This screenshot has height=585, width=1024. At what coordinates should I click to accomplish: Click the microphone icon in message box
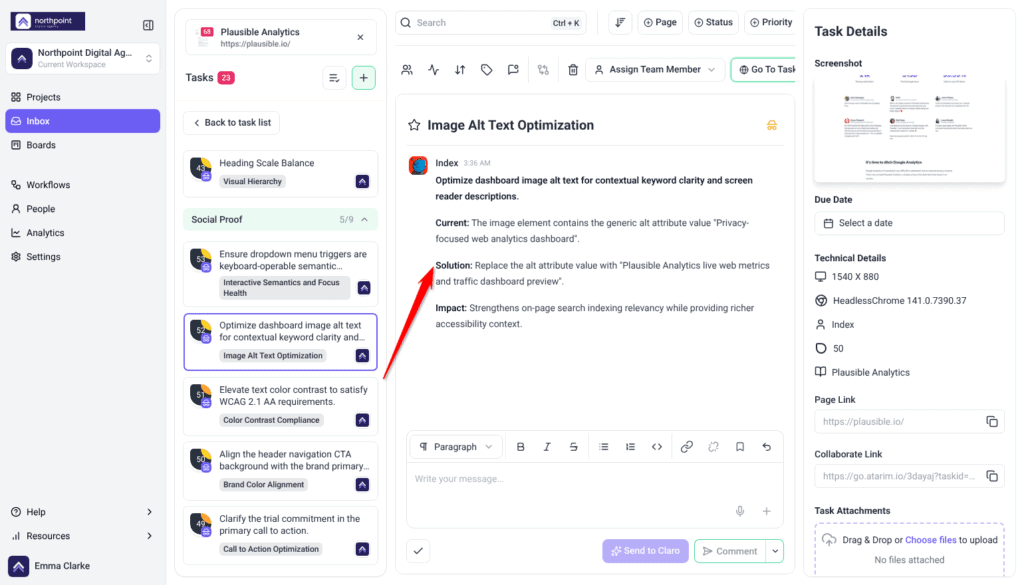740,511
